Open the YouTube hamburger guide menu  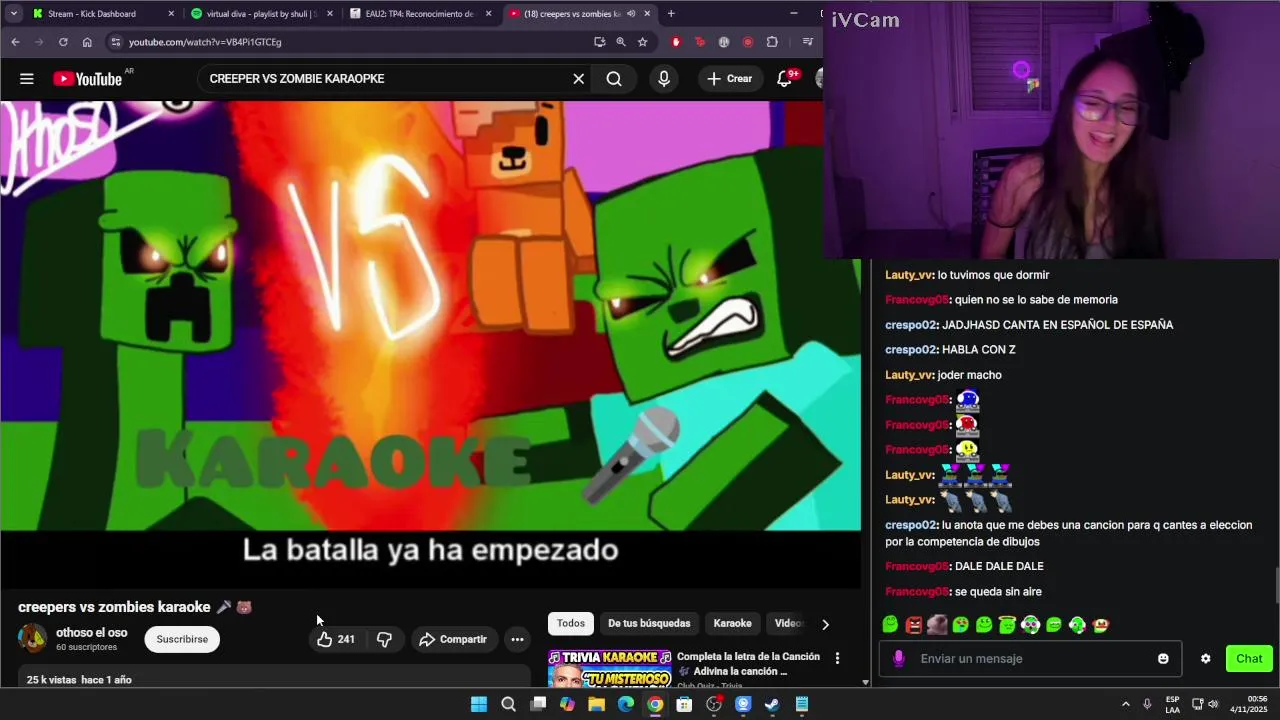pyautogui.click(x=27, y=79)
